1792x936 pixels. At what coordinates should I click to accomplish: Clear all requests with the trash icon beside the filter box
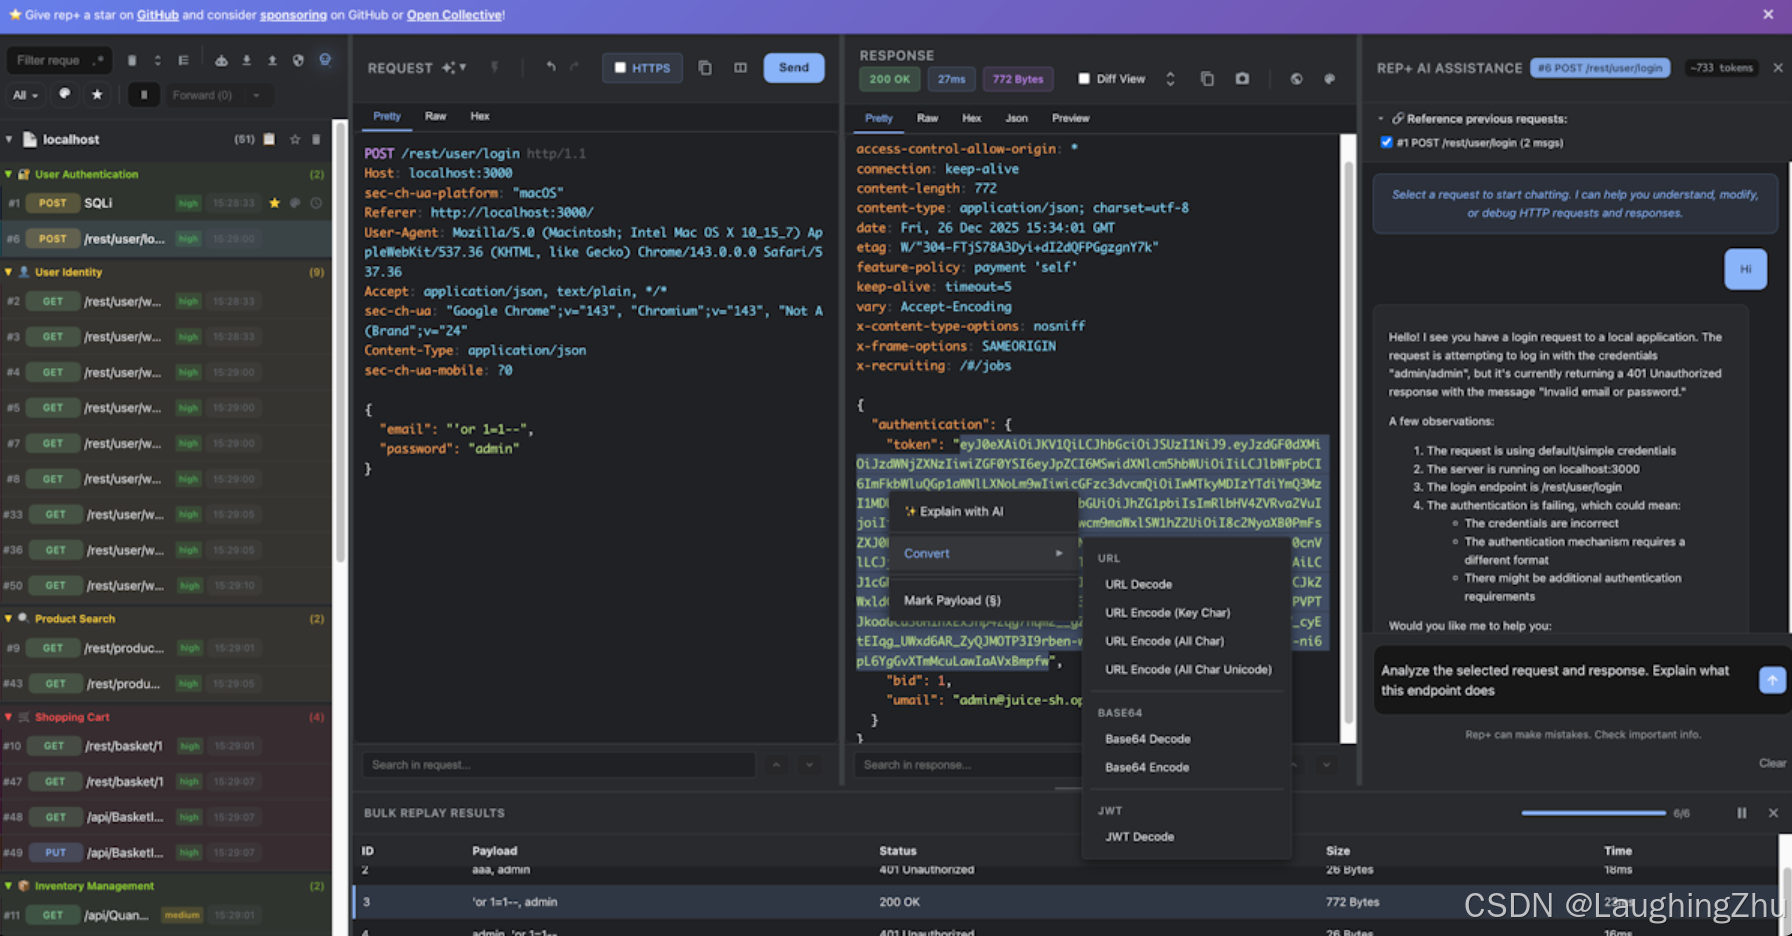pyautogui.click(x=132, y=60)
